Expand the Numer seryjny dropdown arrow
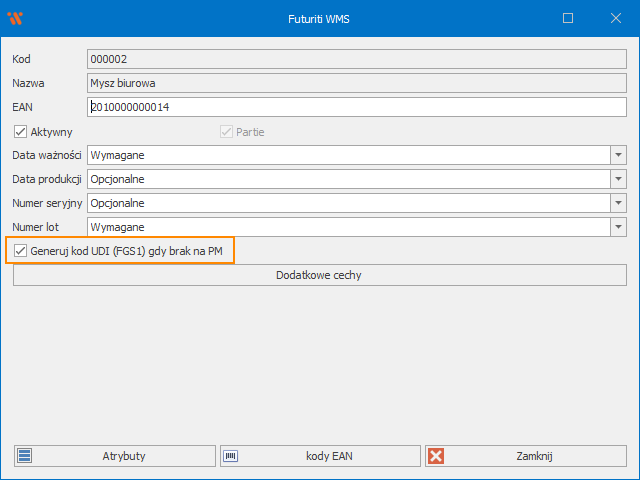Screen dimensions: 640x480 618,203
